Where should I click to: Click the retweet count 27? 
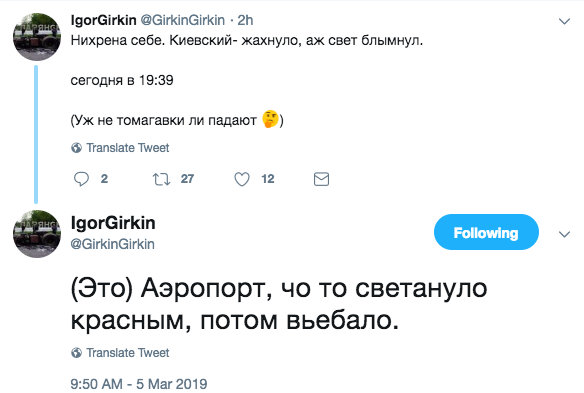point(187,179)
